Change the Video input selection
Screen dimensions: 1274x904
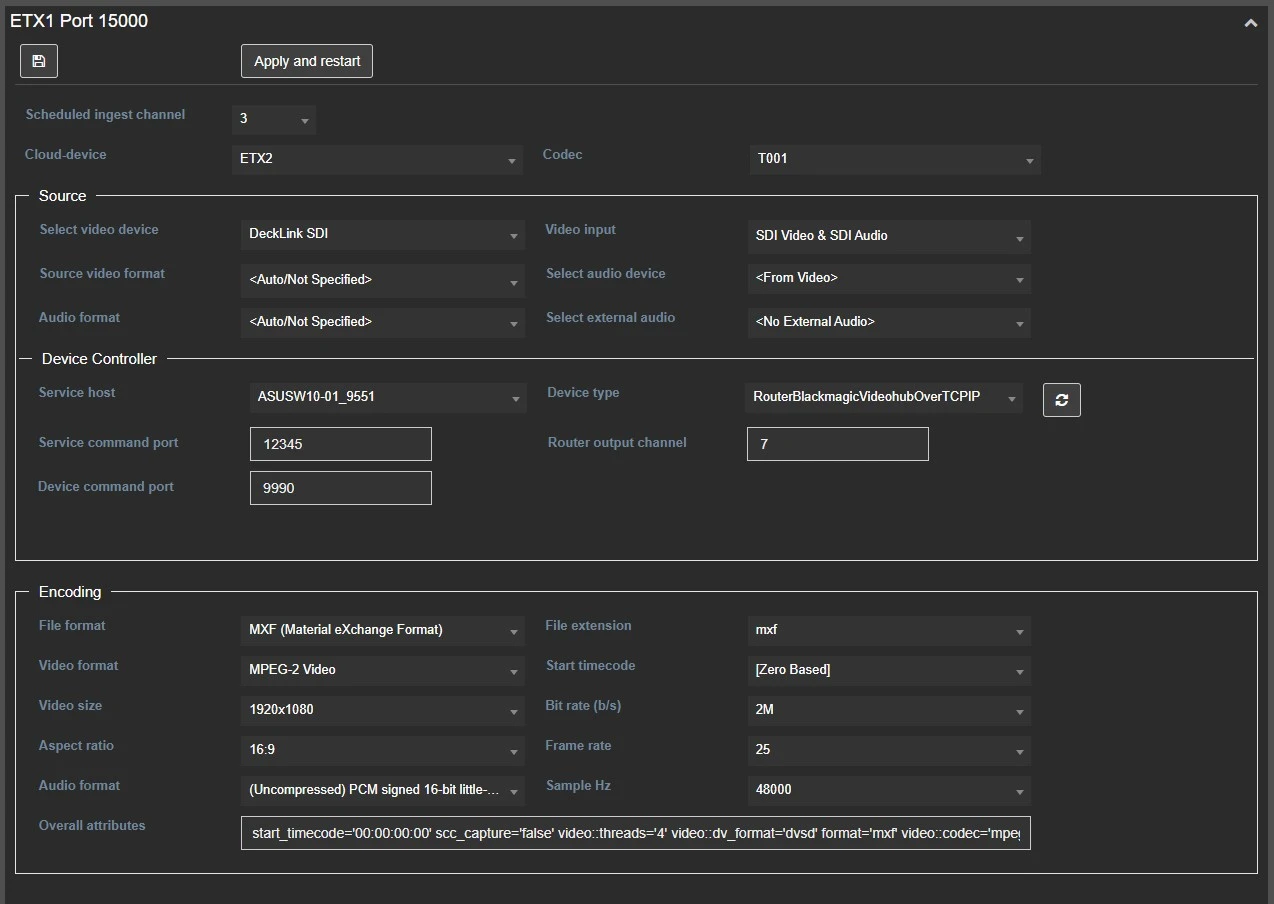pos(888,236)
